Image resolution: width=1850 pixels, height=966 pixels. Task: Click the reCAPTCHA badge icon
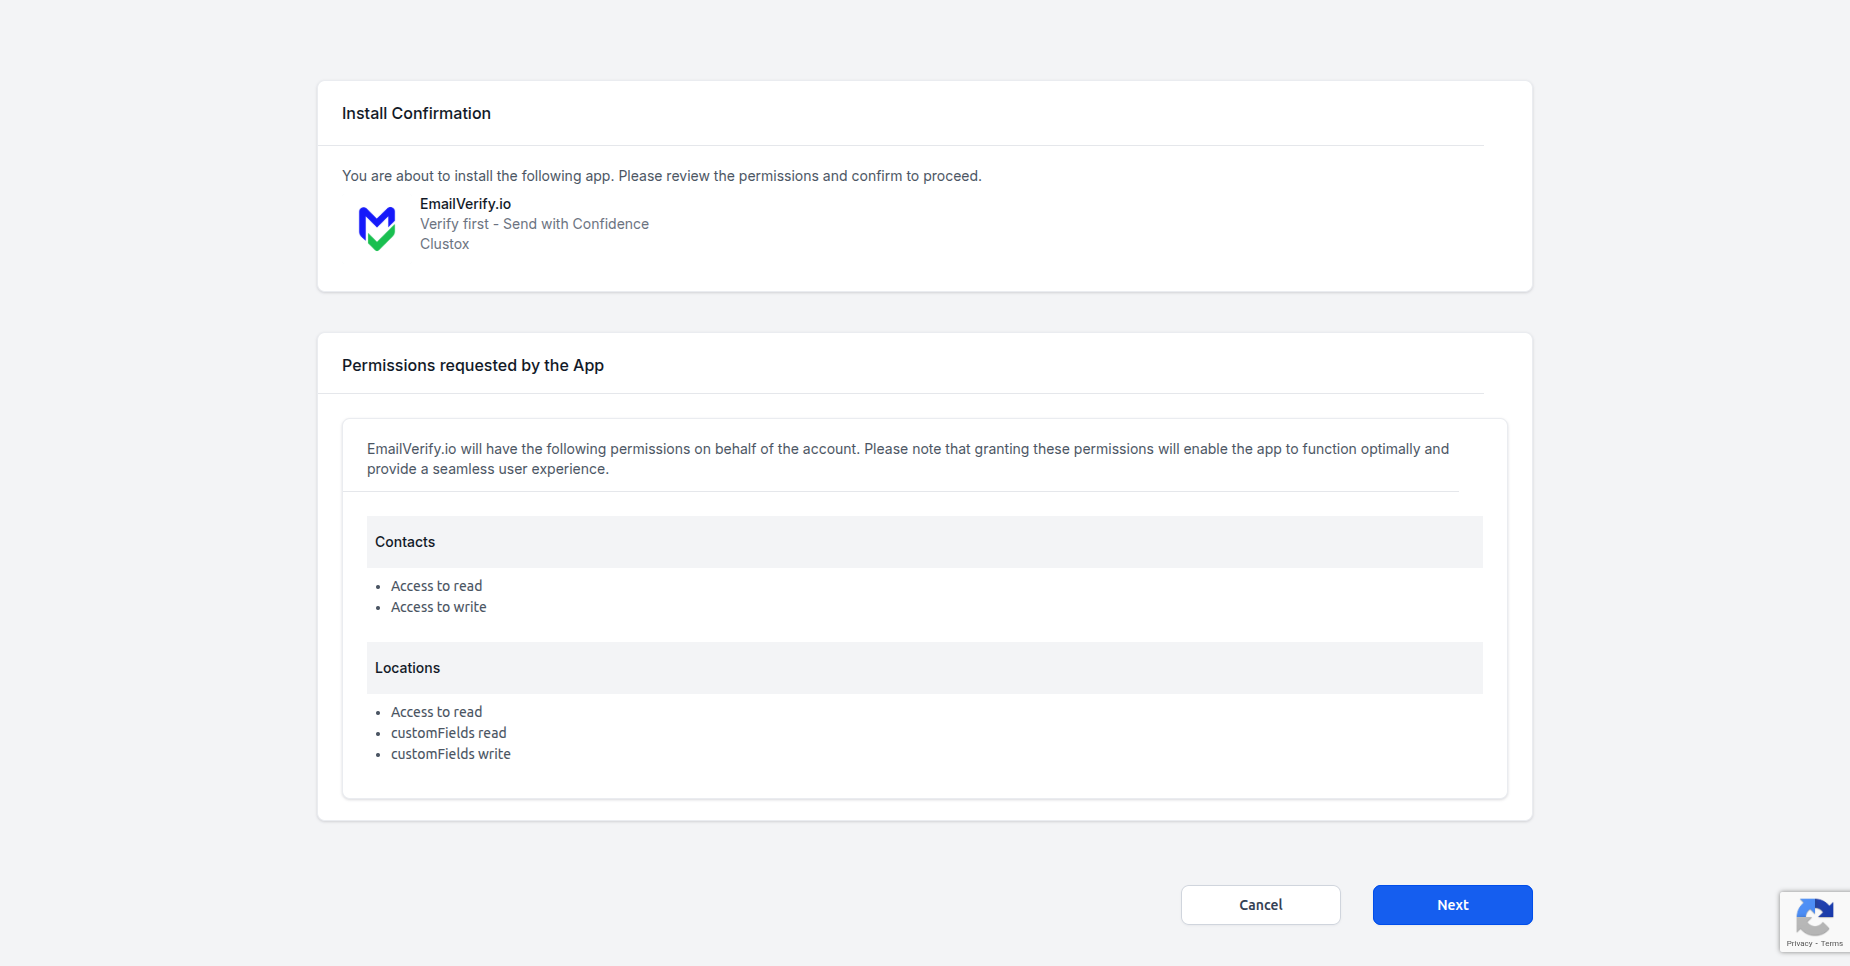point(1814,917)
